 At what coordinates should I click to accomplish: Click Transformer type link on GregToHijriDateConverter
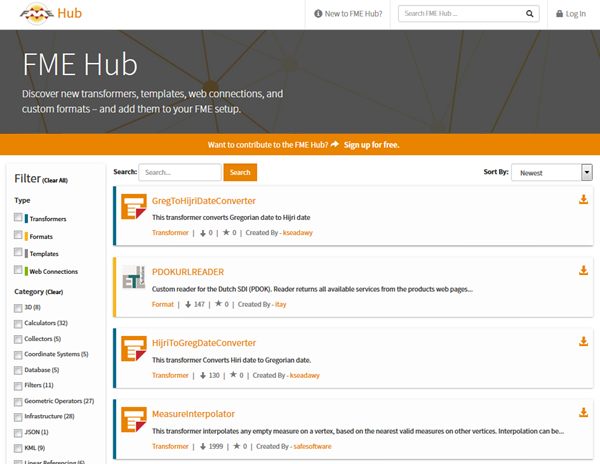[x=170, y=233]
